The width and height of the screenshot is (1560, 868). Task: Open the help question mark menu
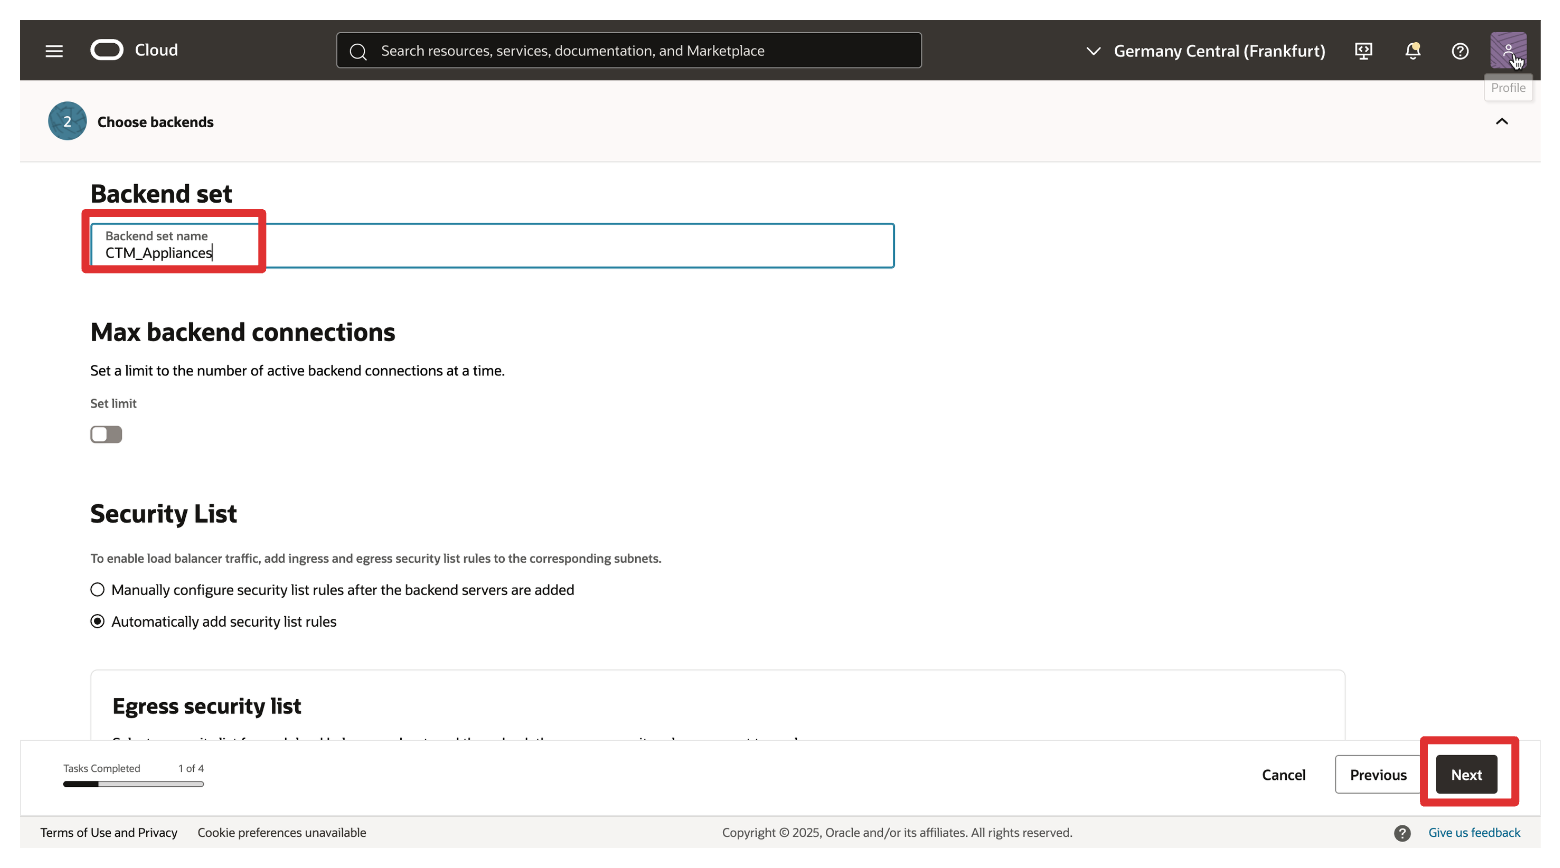point(1460,51)
